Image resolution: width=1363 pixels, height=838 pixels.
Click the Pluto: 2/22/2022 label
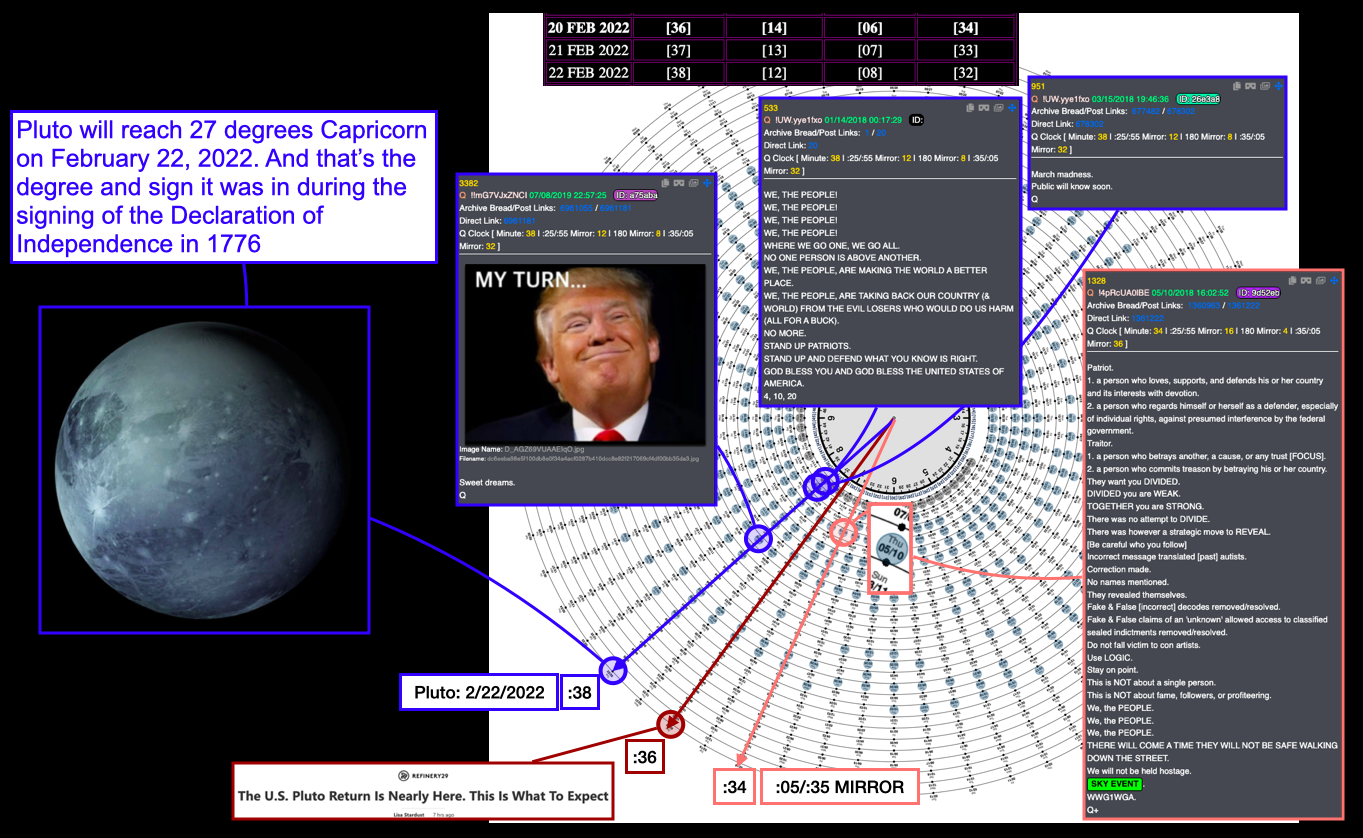click(479, 692)
